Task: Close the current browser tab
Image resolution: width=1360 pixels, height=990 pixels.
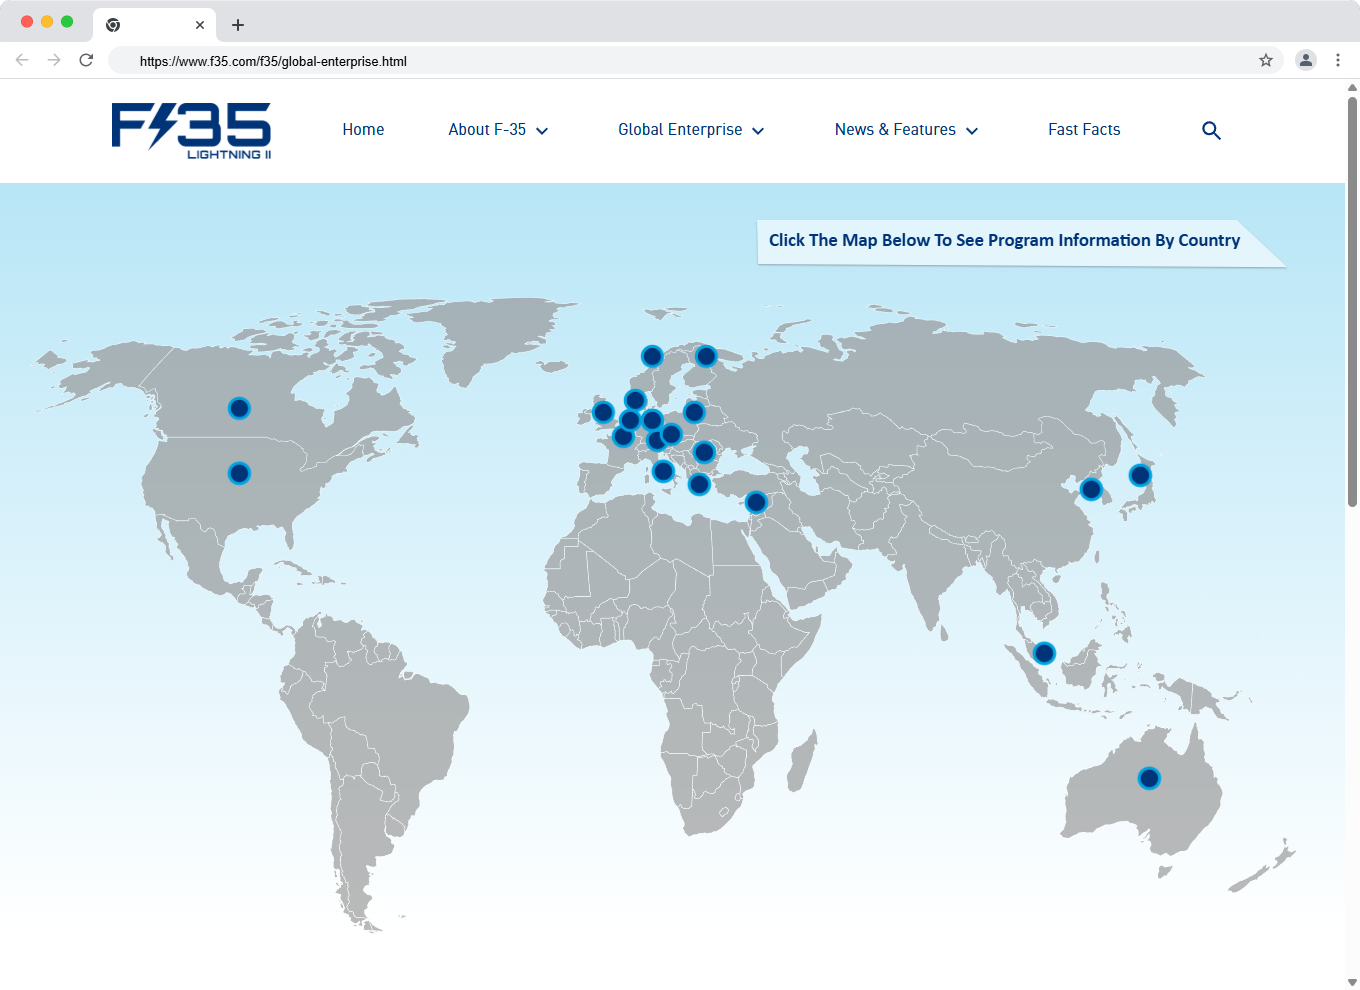Action: pyautogui.click(x=200, y=25)
